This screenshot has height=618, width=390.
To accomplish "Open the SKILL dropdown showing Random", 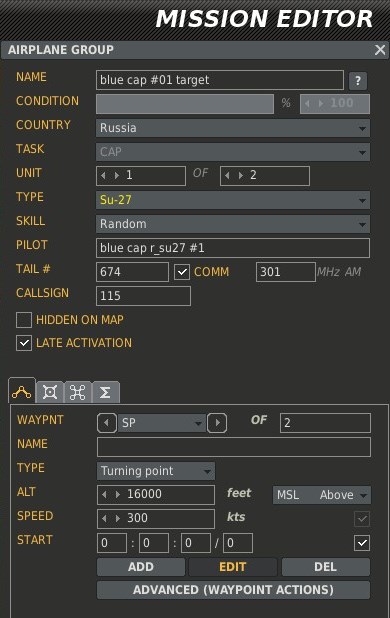I will [x=233, y=224].
